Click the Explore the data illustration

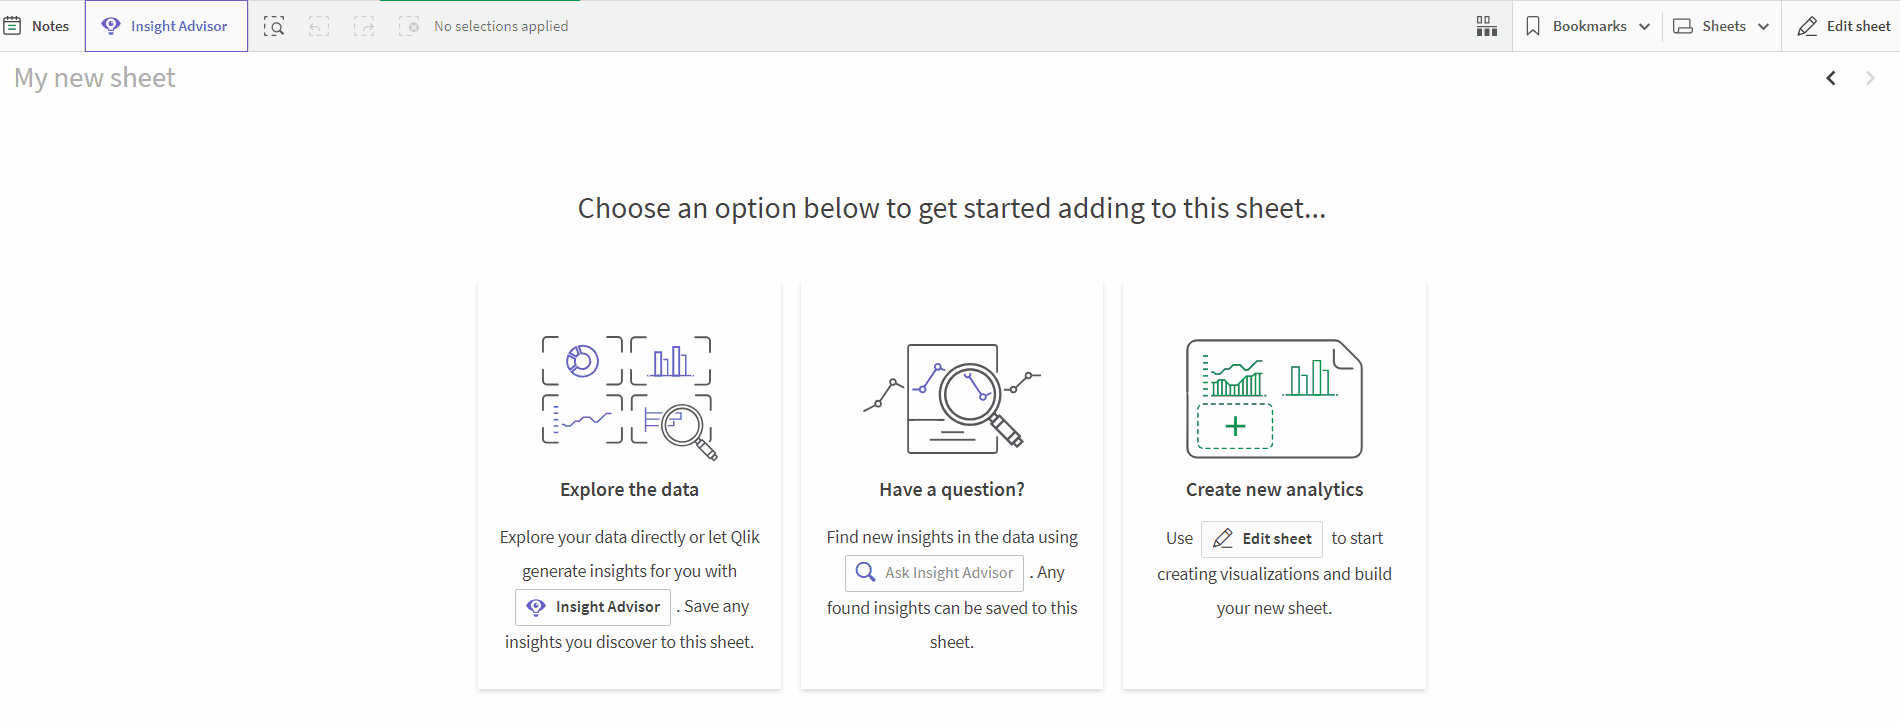coord(630,398)
